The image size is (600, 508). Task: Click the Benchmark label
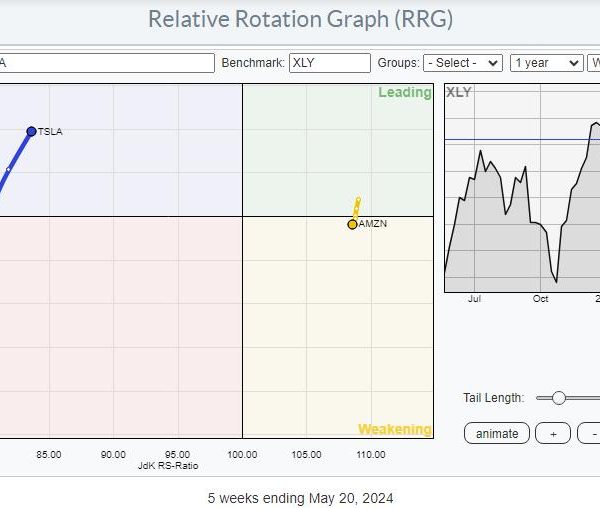tap(253, 63)
